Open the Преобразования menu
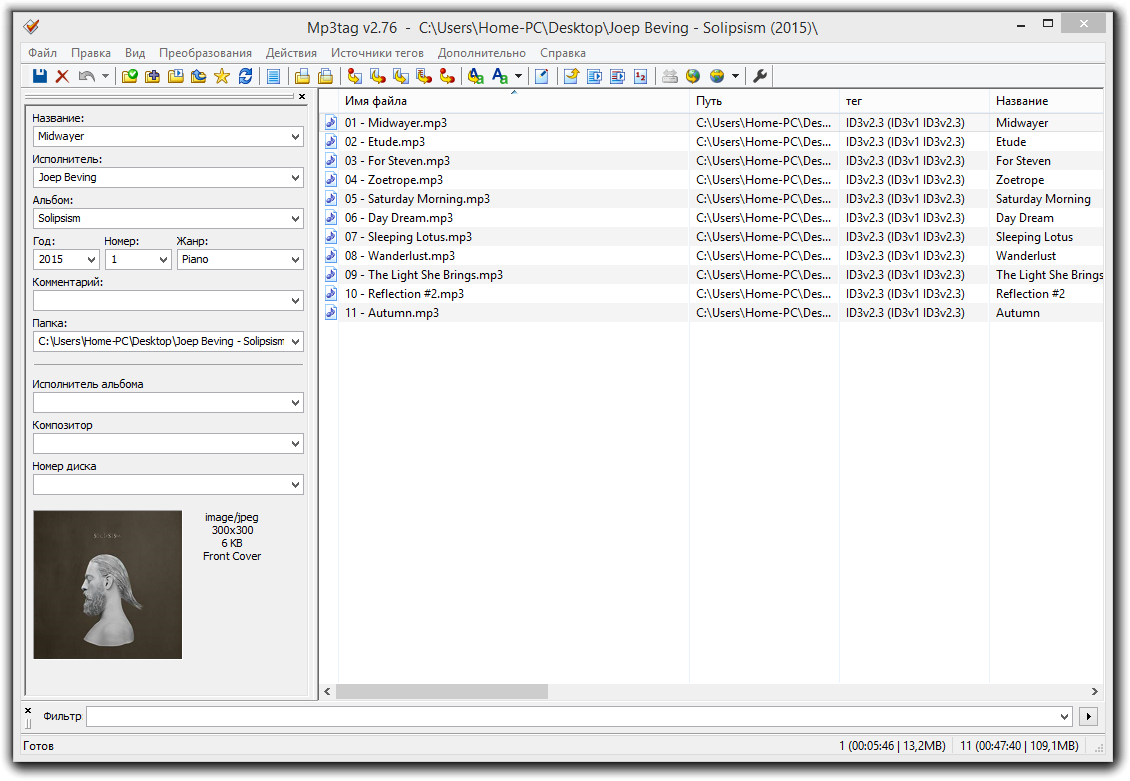This screenshot has height=781, width=1130. 205,53
